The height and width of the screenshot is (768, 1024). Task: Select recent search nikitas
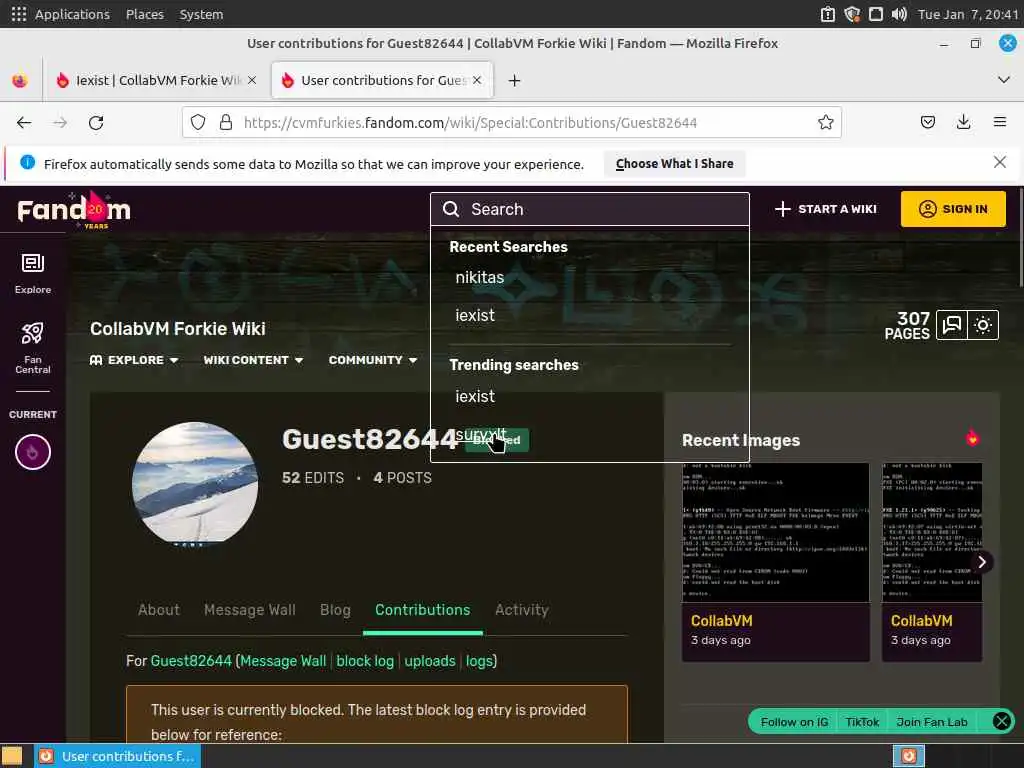pos(479,278)
